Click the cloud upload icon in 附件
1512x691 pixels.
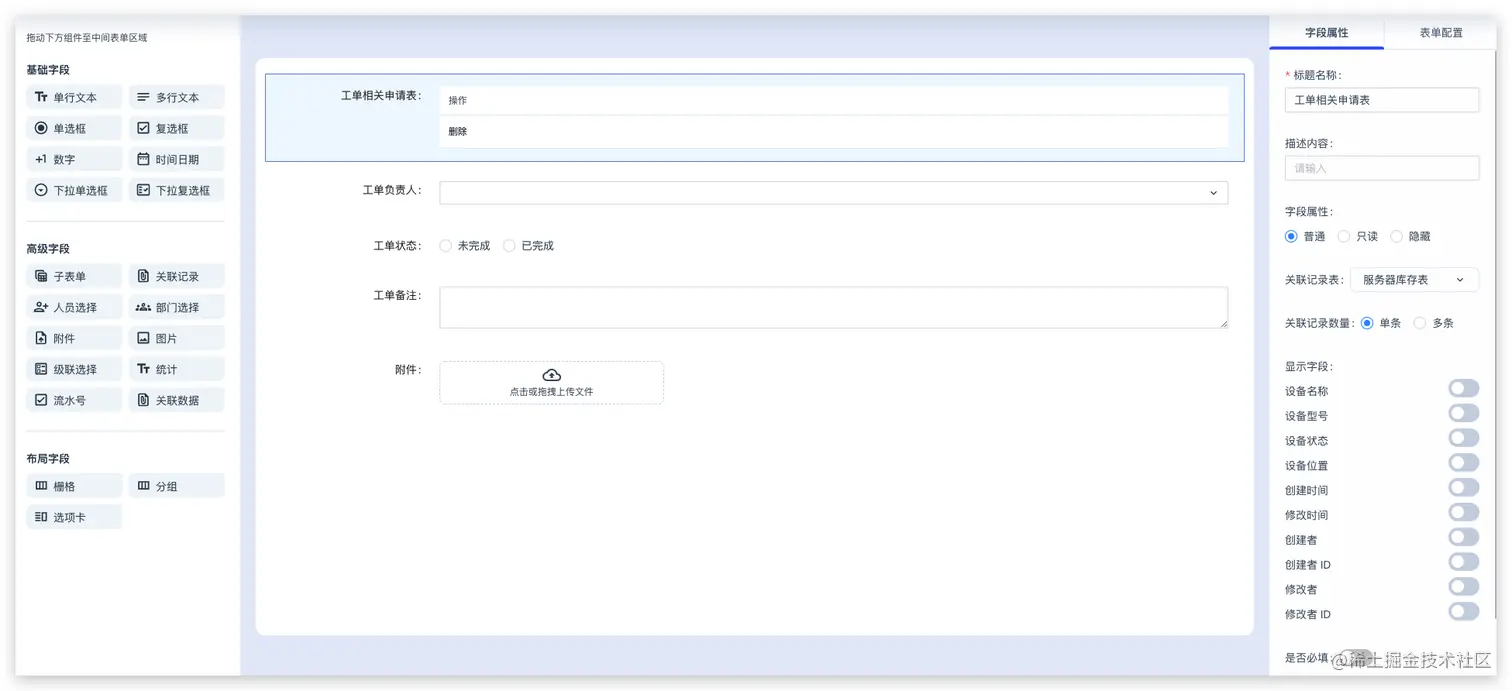[551, 375]
